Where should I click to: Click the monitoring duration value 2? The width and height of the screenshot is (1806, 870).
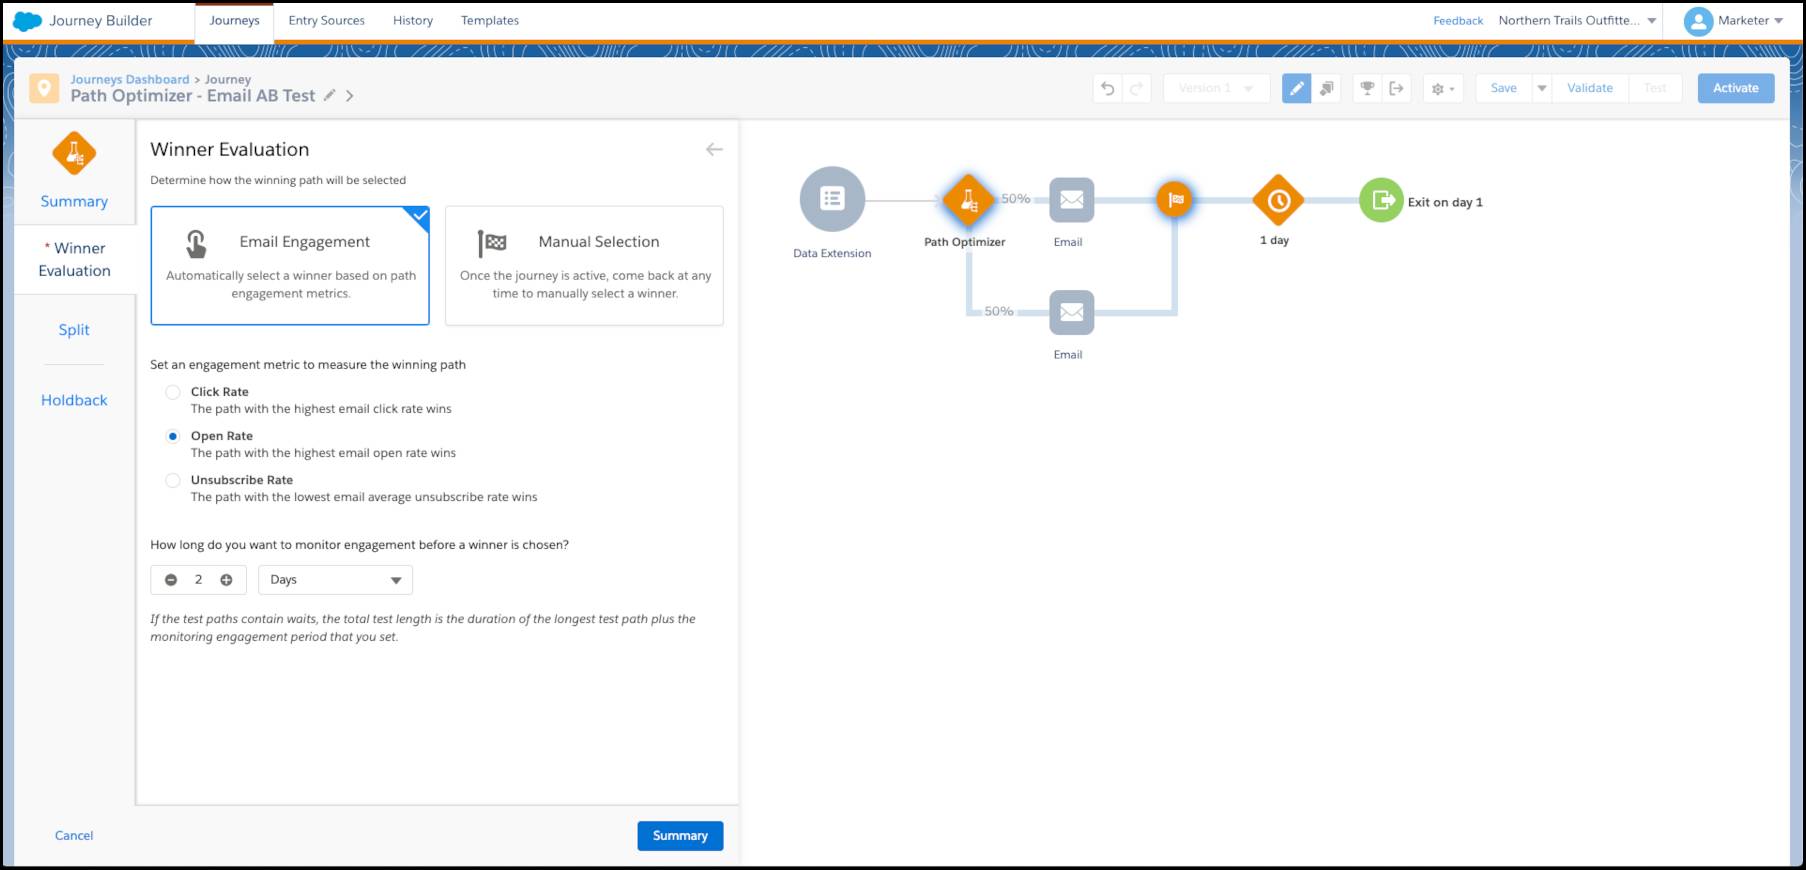(x=198, y=580)
